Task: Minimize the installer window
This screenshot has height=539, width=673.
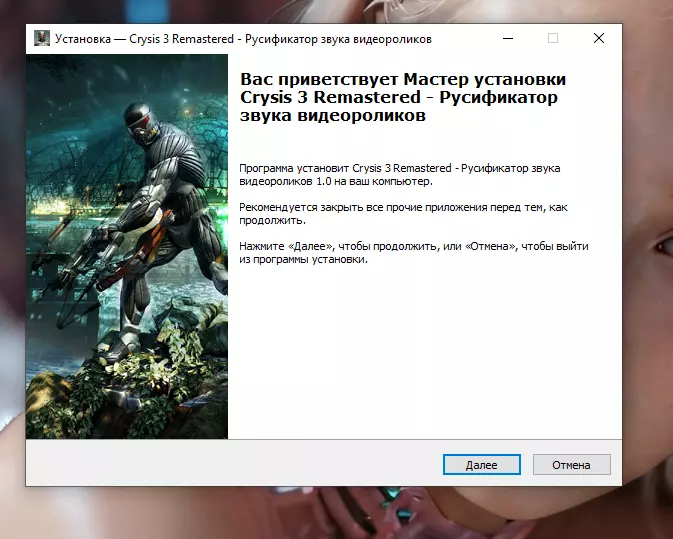Action: (x=508, y=39)
